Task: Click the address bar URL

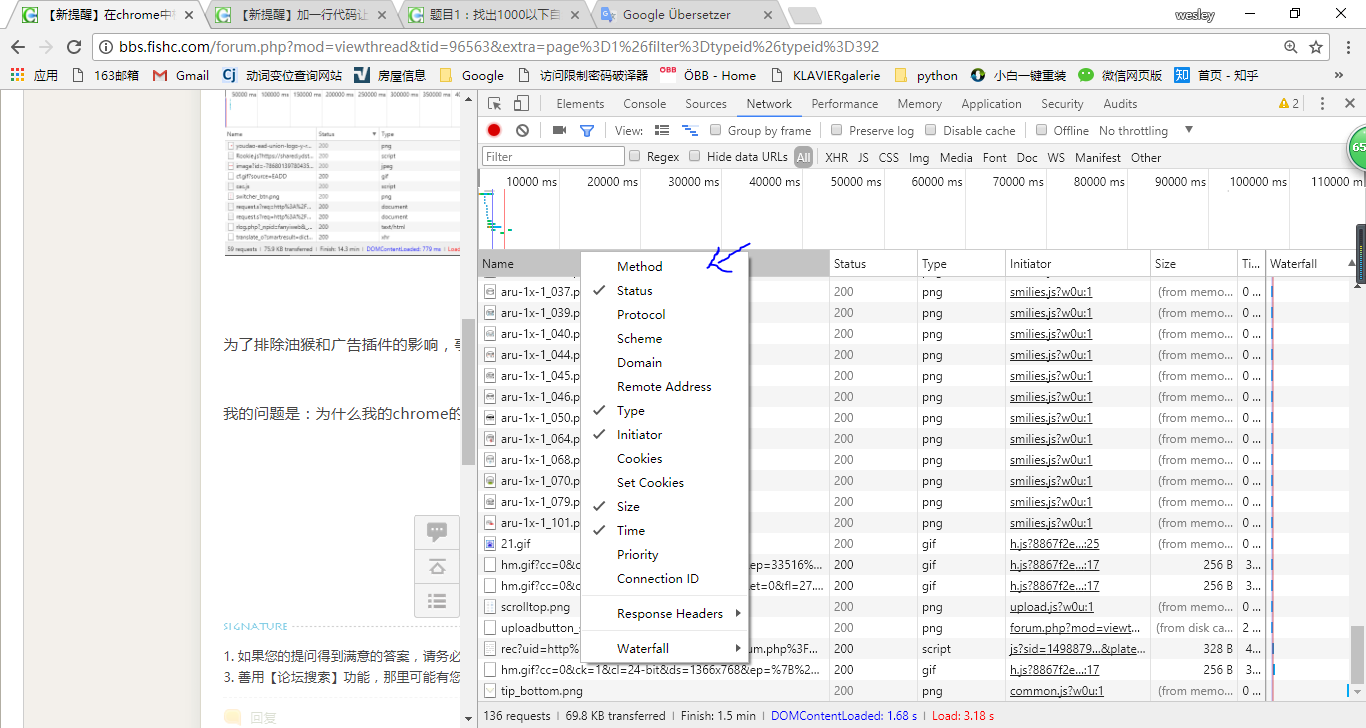Action: coord(500,47)
